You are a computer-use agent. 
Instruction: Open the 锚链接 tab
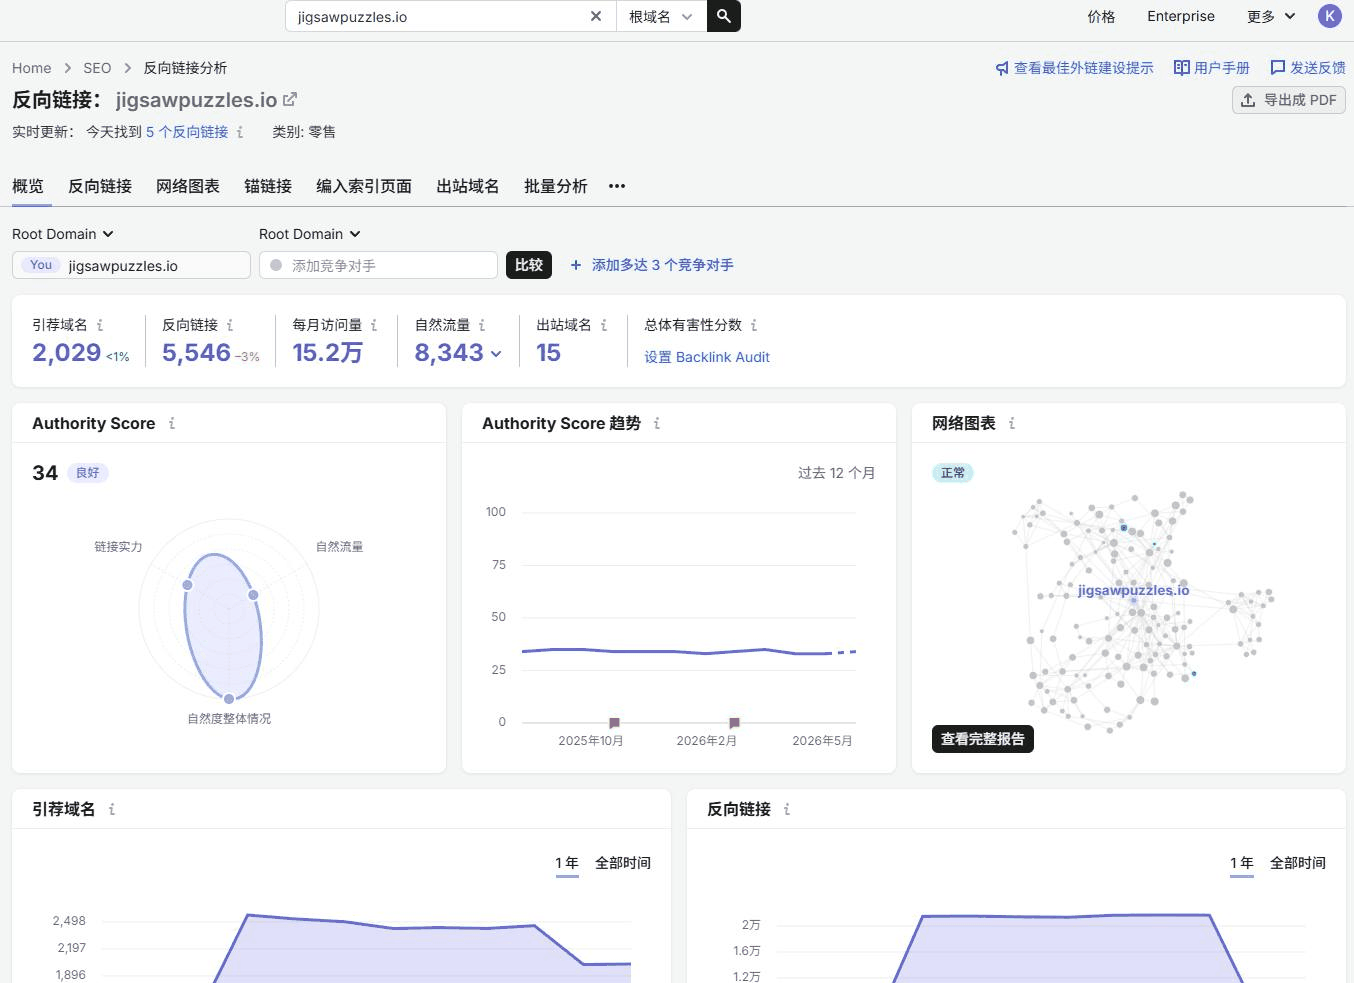click(268, 186)
